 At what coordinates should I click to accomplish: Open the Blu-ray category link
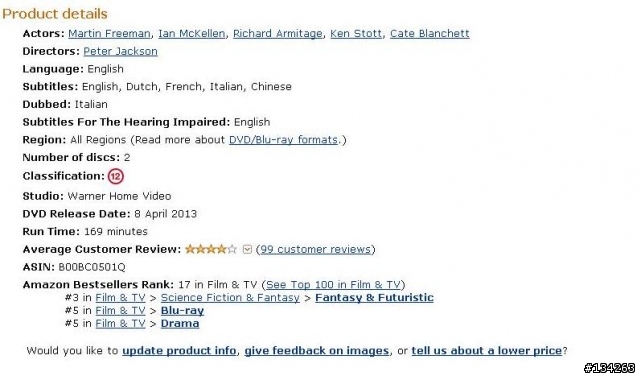[x=182, y=311]
